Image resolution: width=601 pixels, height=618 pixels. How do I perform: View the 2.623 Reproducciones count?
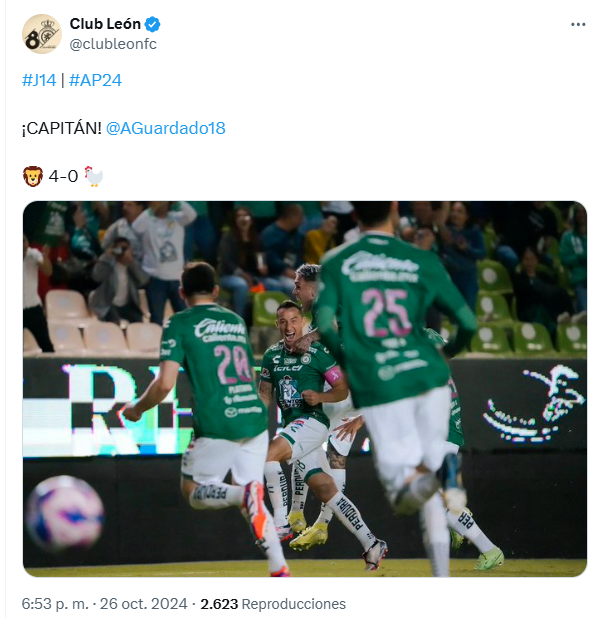pos(273,604)
